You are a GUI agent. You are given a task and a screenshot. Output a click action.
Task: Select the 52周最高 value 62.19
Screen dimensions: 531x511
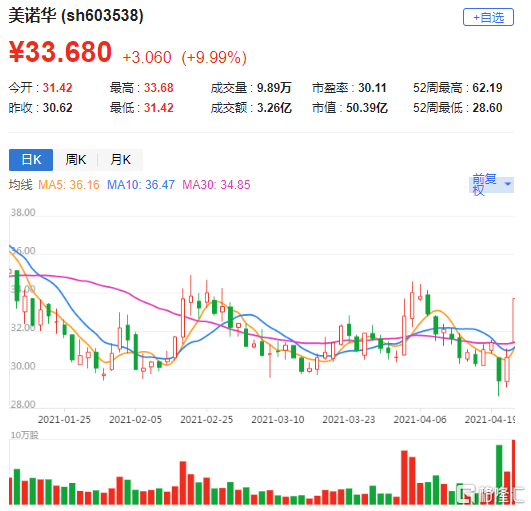tap(487, 88)
